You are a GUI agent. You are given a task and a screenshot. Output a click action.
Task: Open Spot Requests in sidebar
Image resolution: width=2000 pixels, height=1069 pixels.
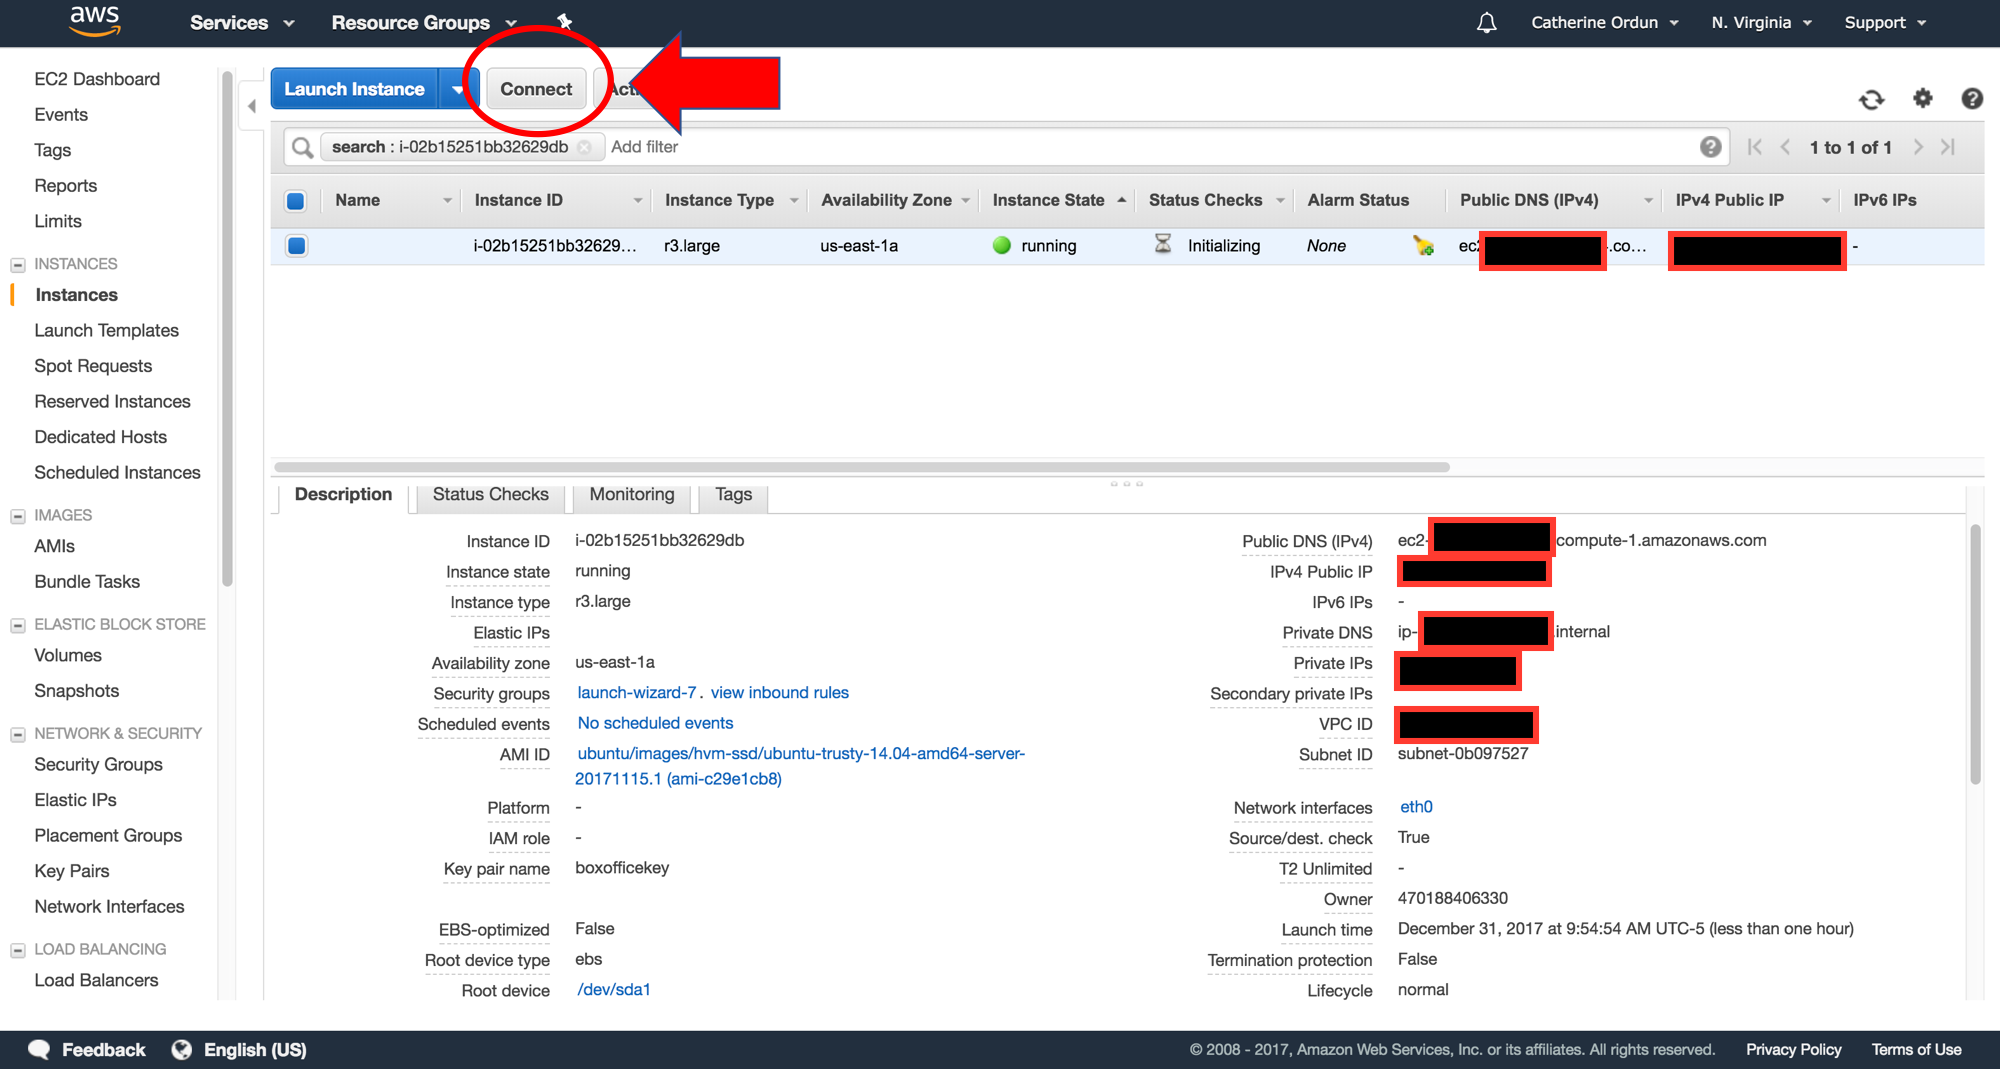click(x=93, y=367)
